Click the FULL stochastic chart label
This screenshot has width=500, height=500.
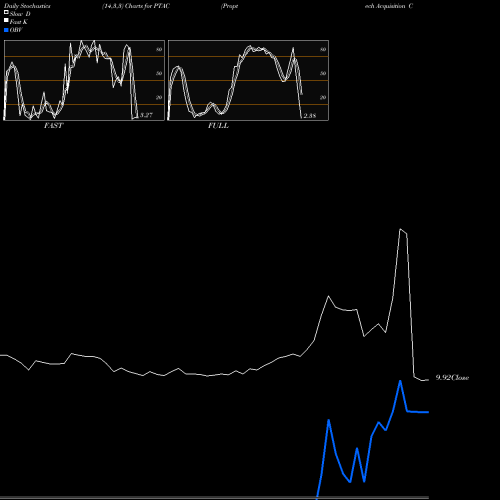click(x=218, y=126)
